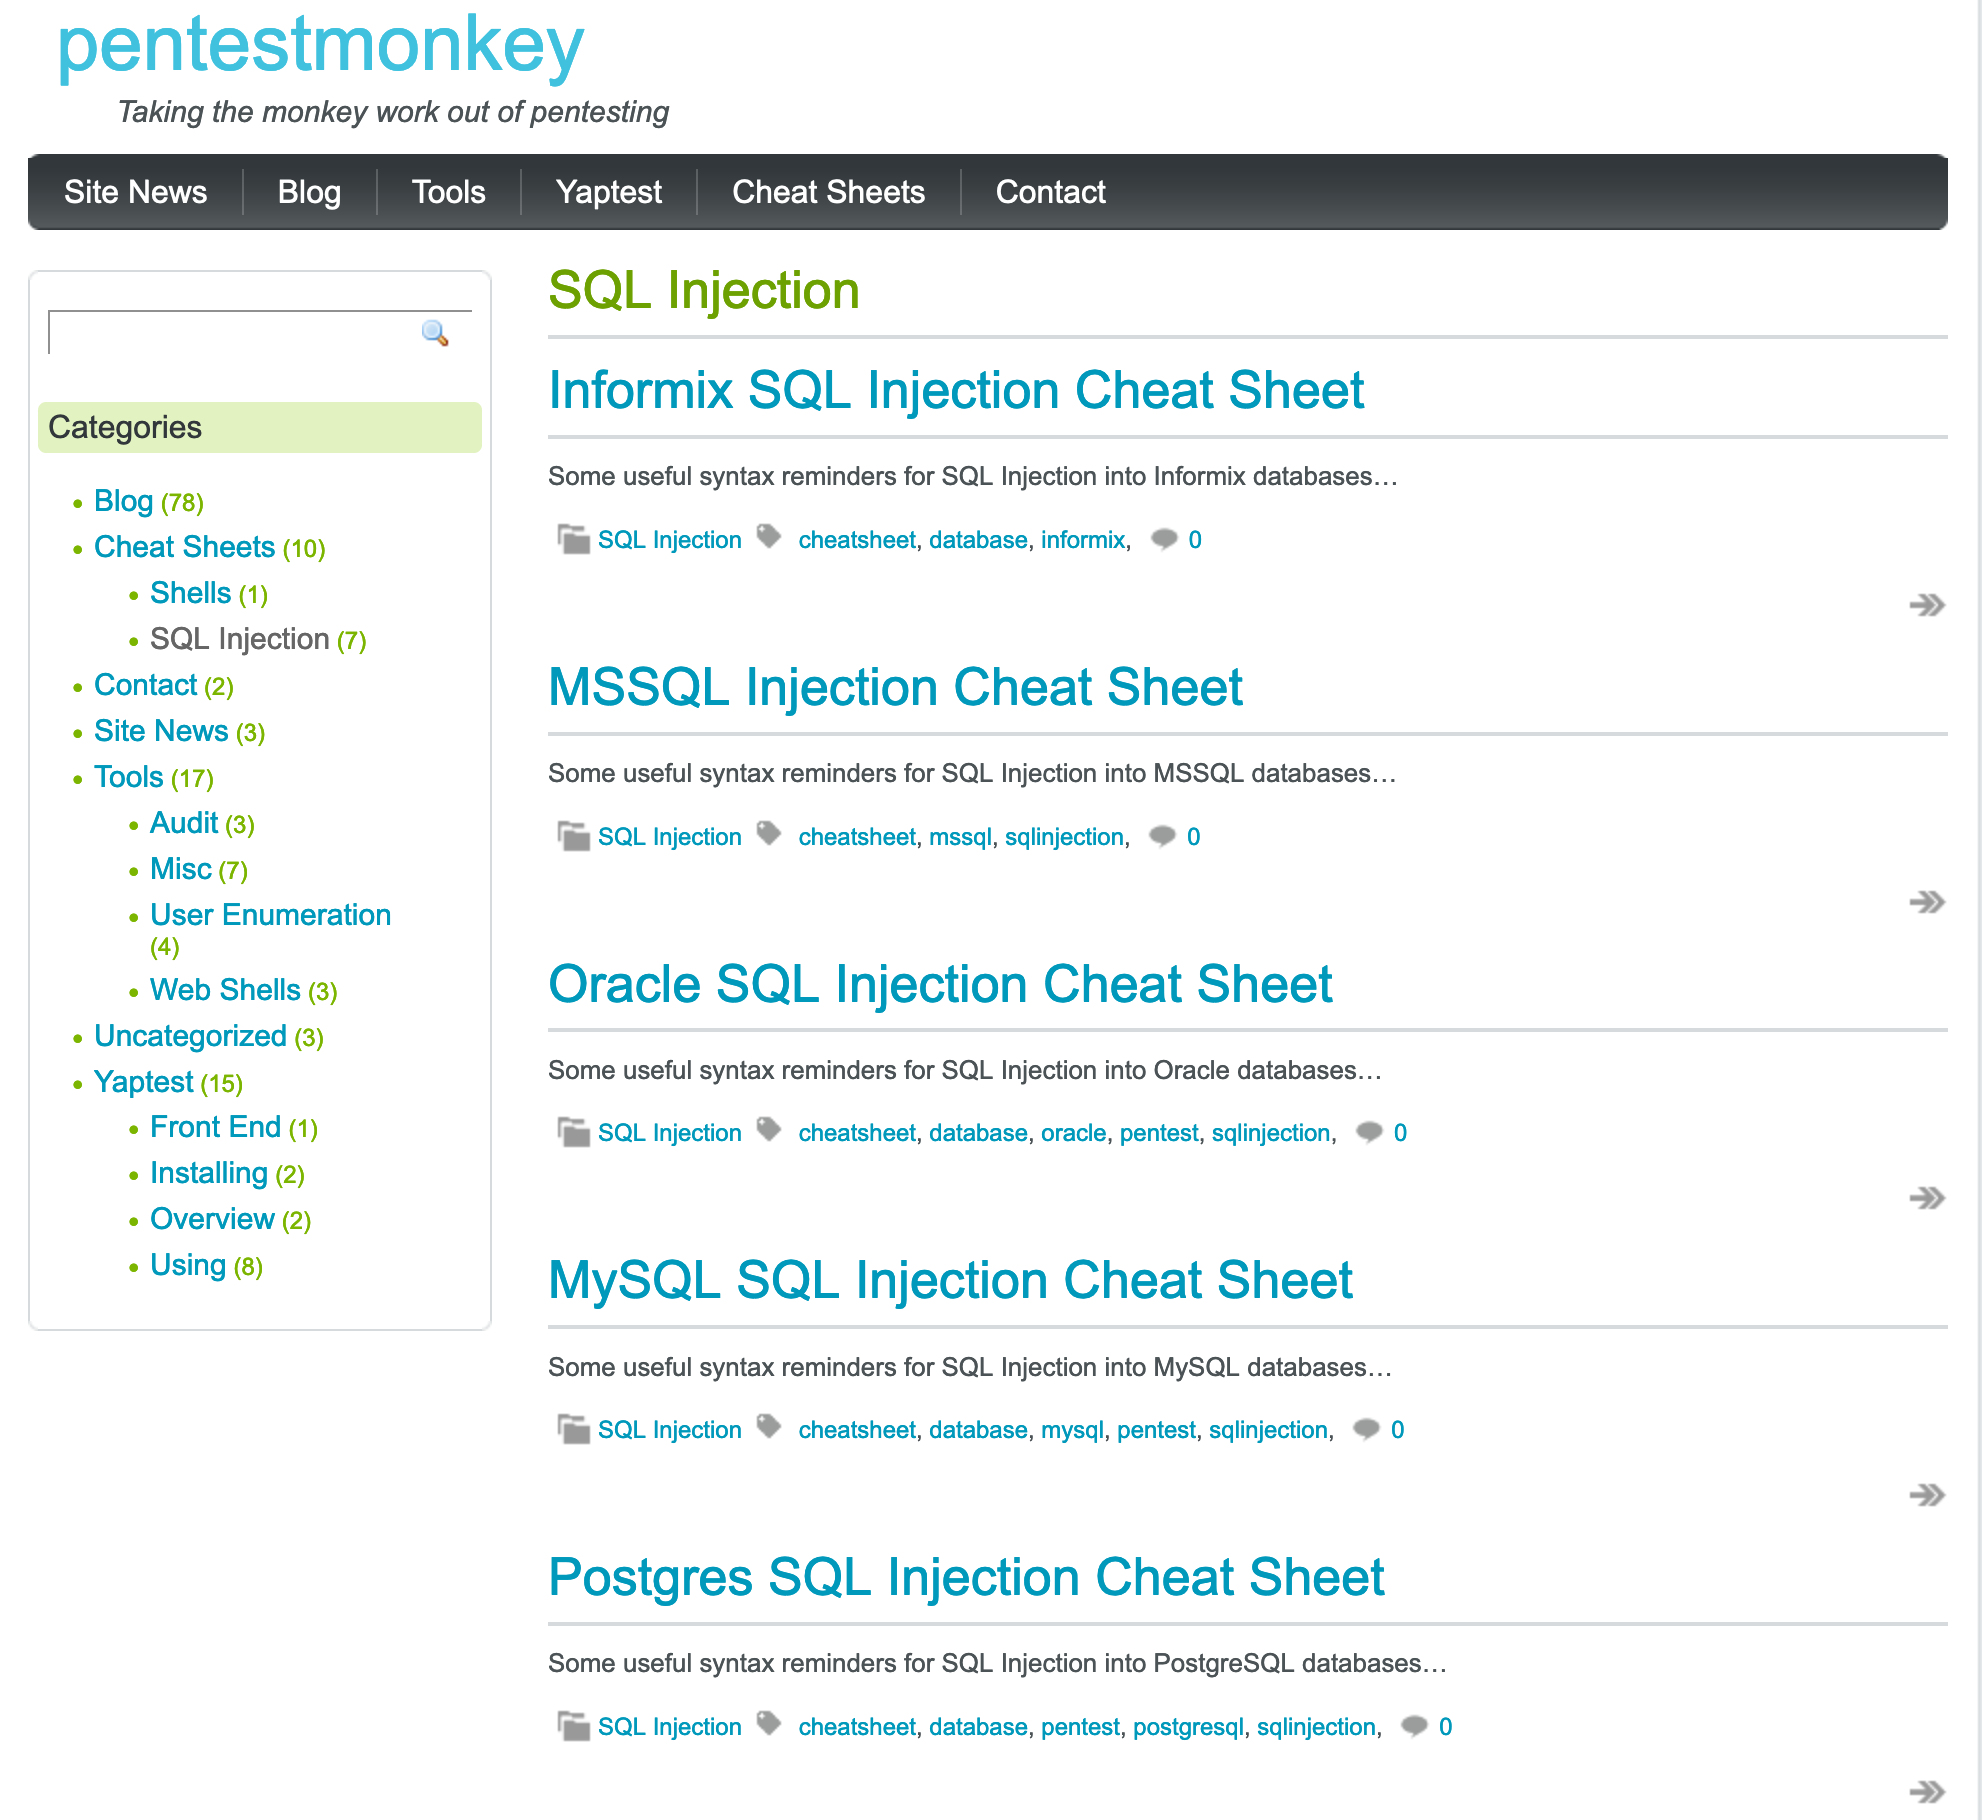Click the arrow icon under MSSQL post
The width and height of the screenshot is (1982, 1820).
(x=1926, y=902)
